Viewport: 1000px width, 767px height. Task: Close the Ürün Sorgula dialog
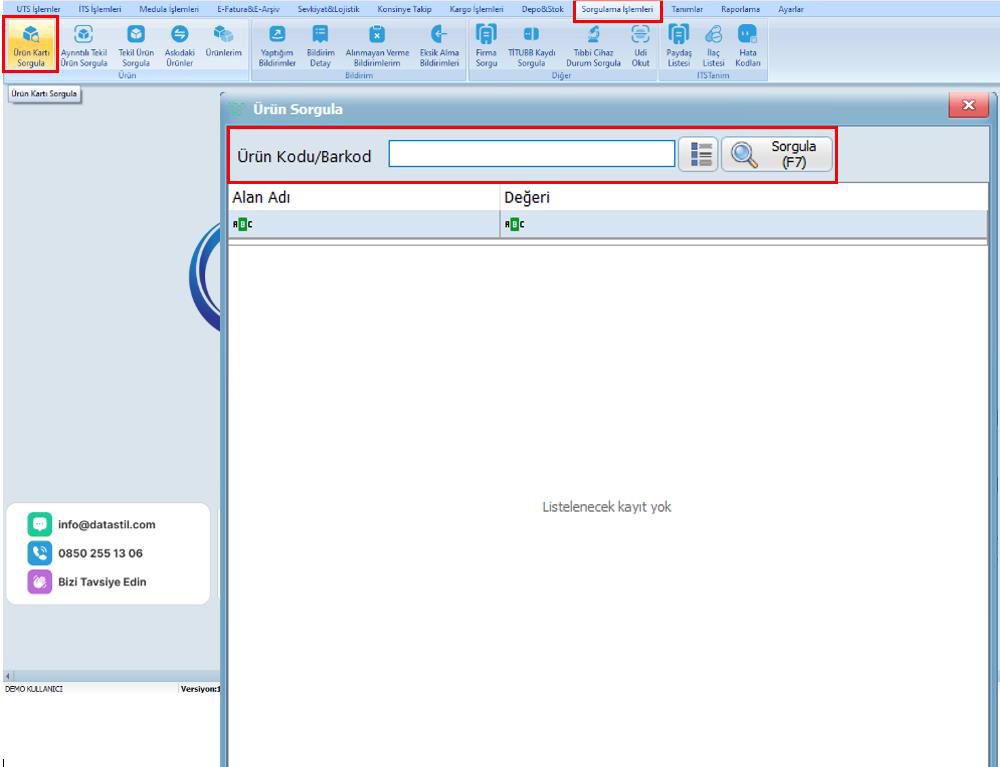tap(967, 106)
